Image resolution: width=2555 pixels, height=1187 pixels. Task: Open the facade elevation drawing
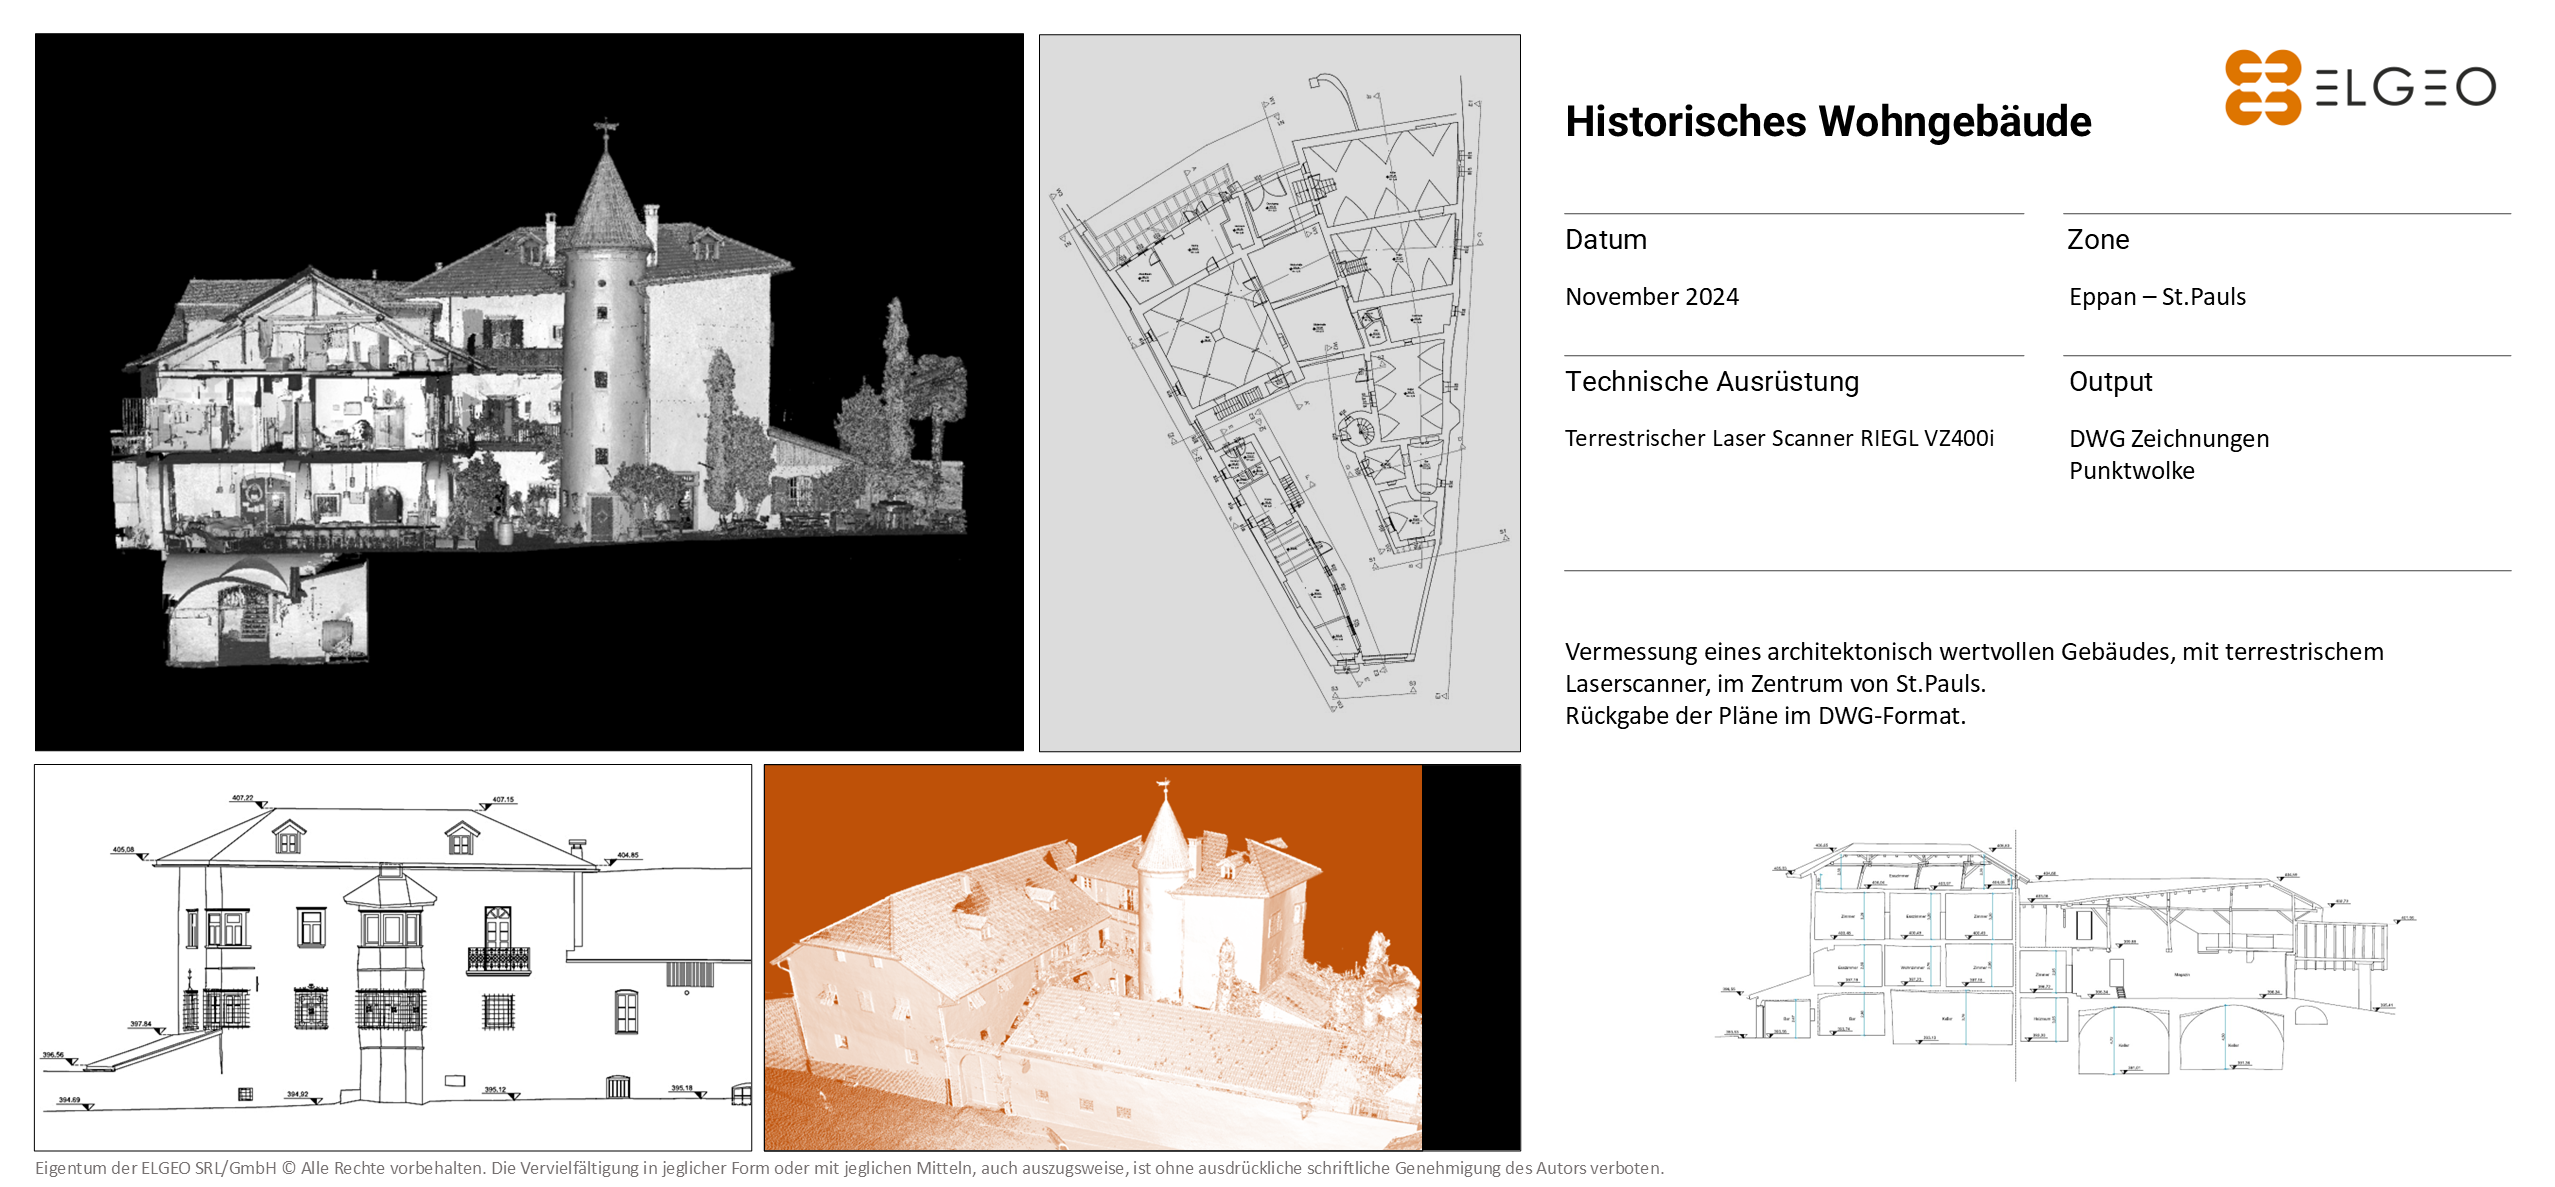click(x=393, y=957)
